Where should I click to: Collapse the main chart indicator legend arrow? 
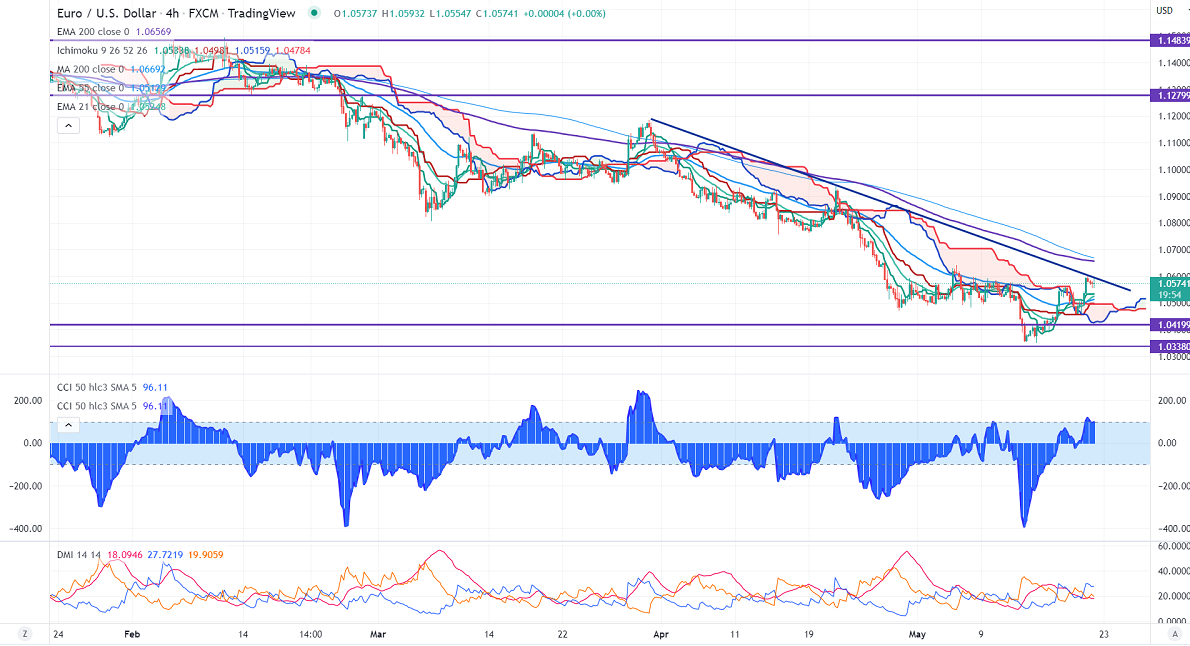(x=68, y=126)
